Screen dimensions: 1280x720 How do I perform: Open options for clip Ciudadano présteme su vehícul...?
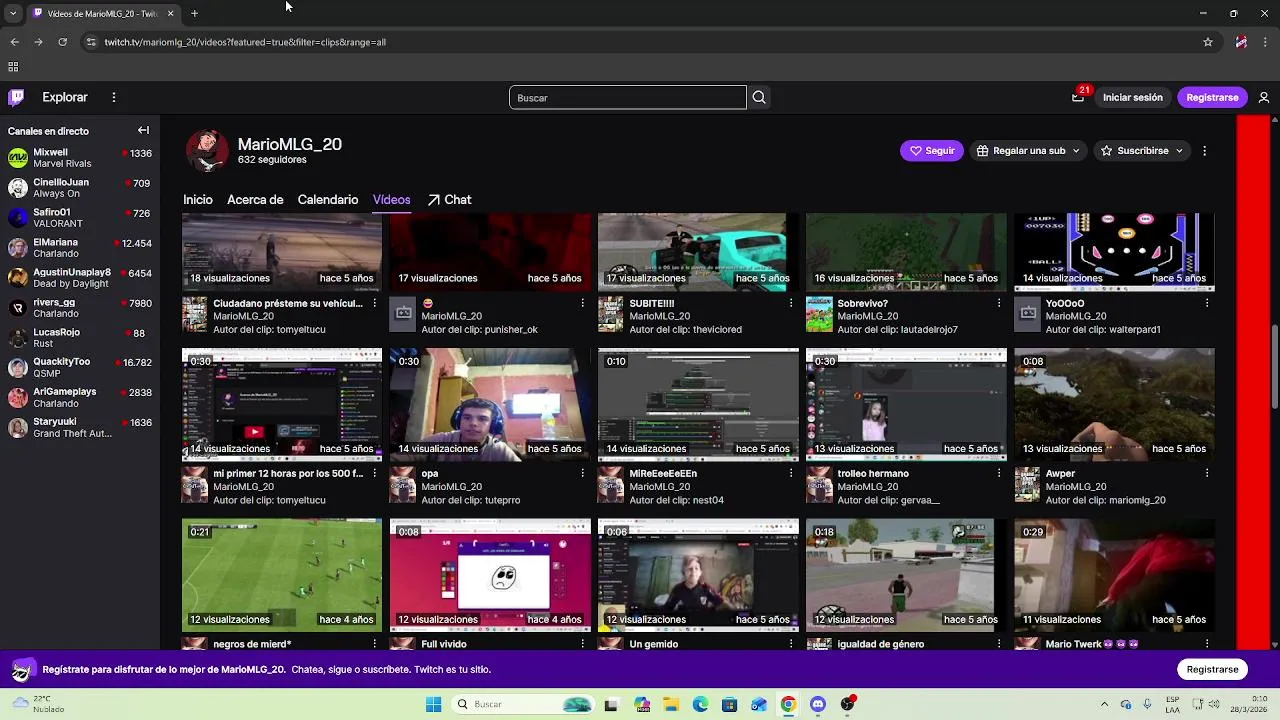(x=375, y=303)
